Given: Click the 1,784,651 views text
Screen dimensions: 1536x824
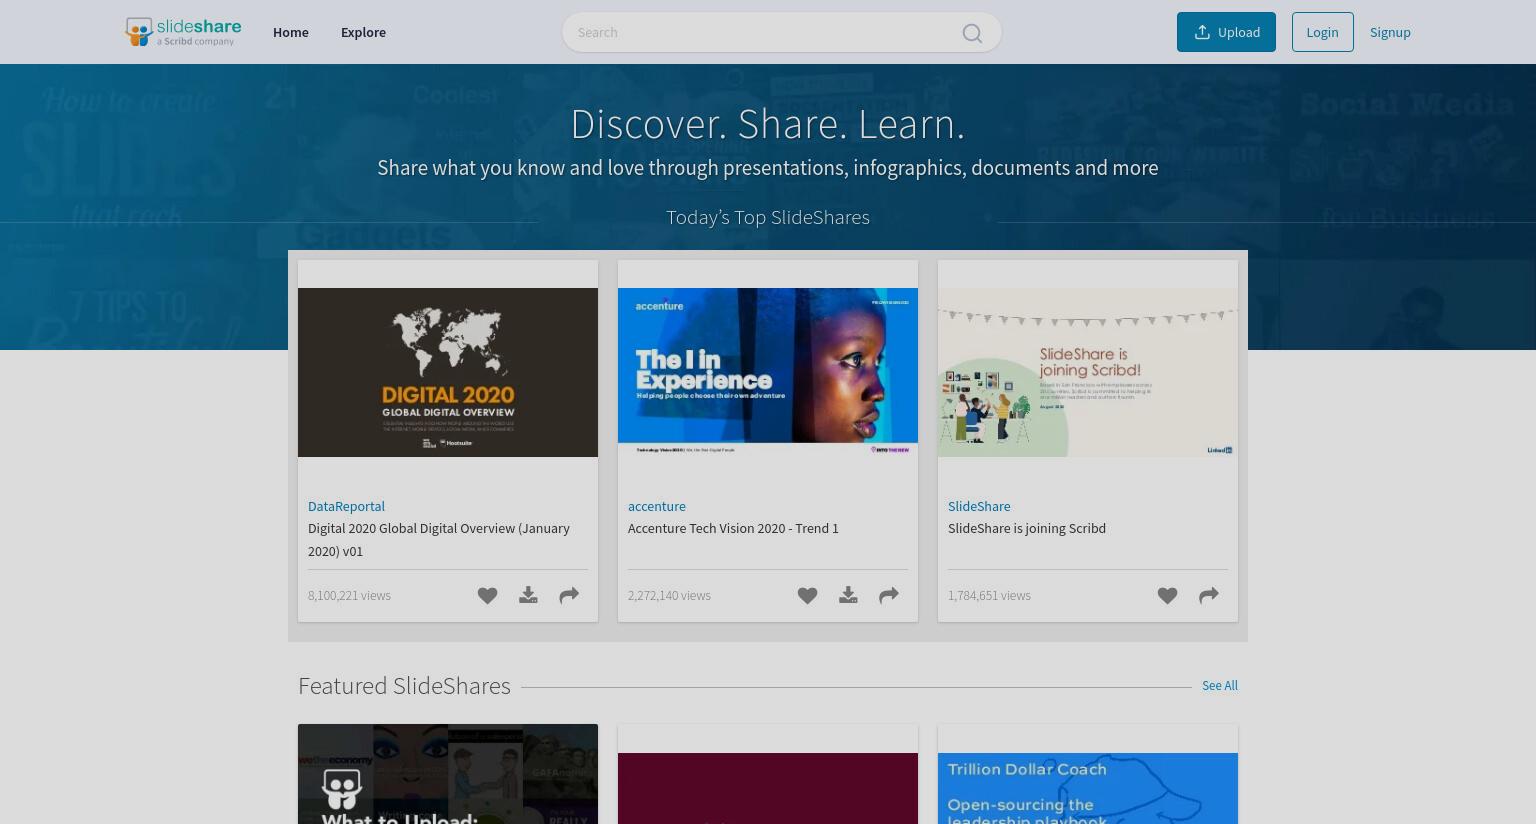Looking at the screenshot, I should 989,595.
